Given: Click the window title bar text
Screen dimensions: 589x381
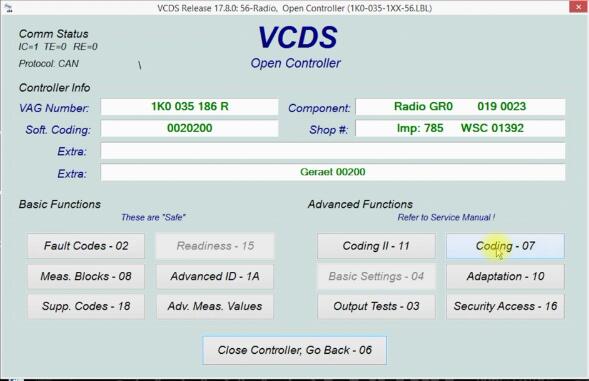Looking at the screenshot, I should pos(294,8).
